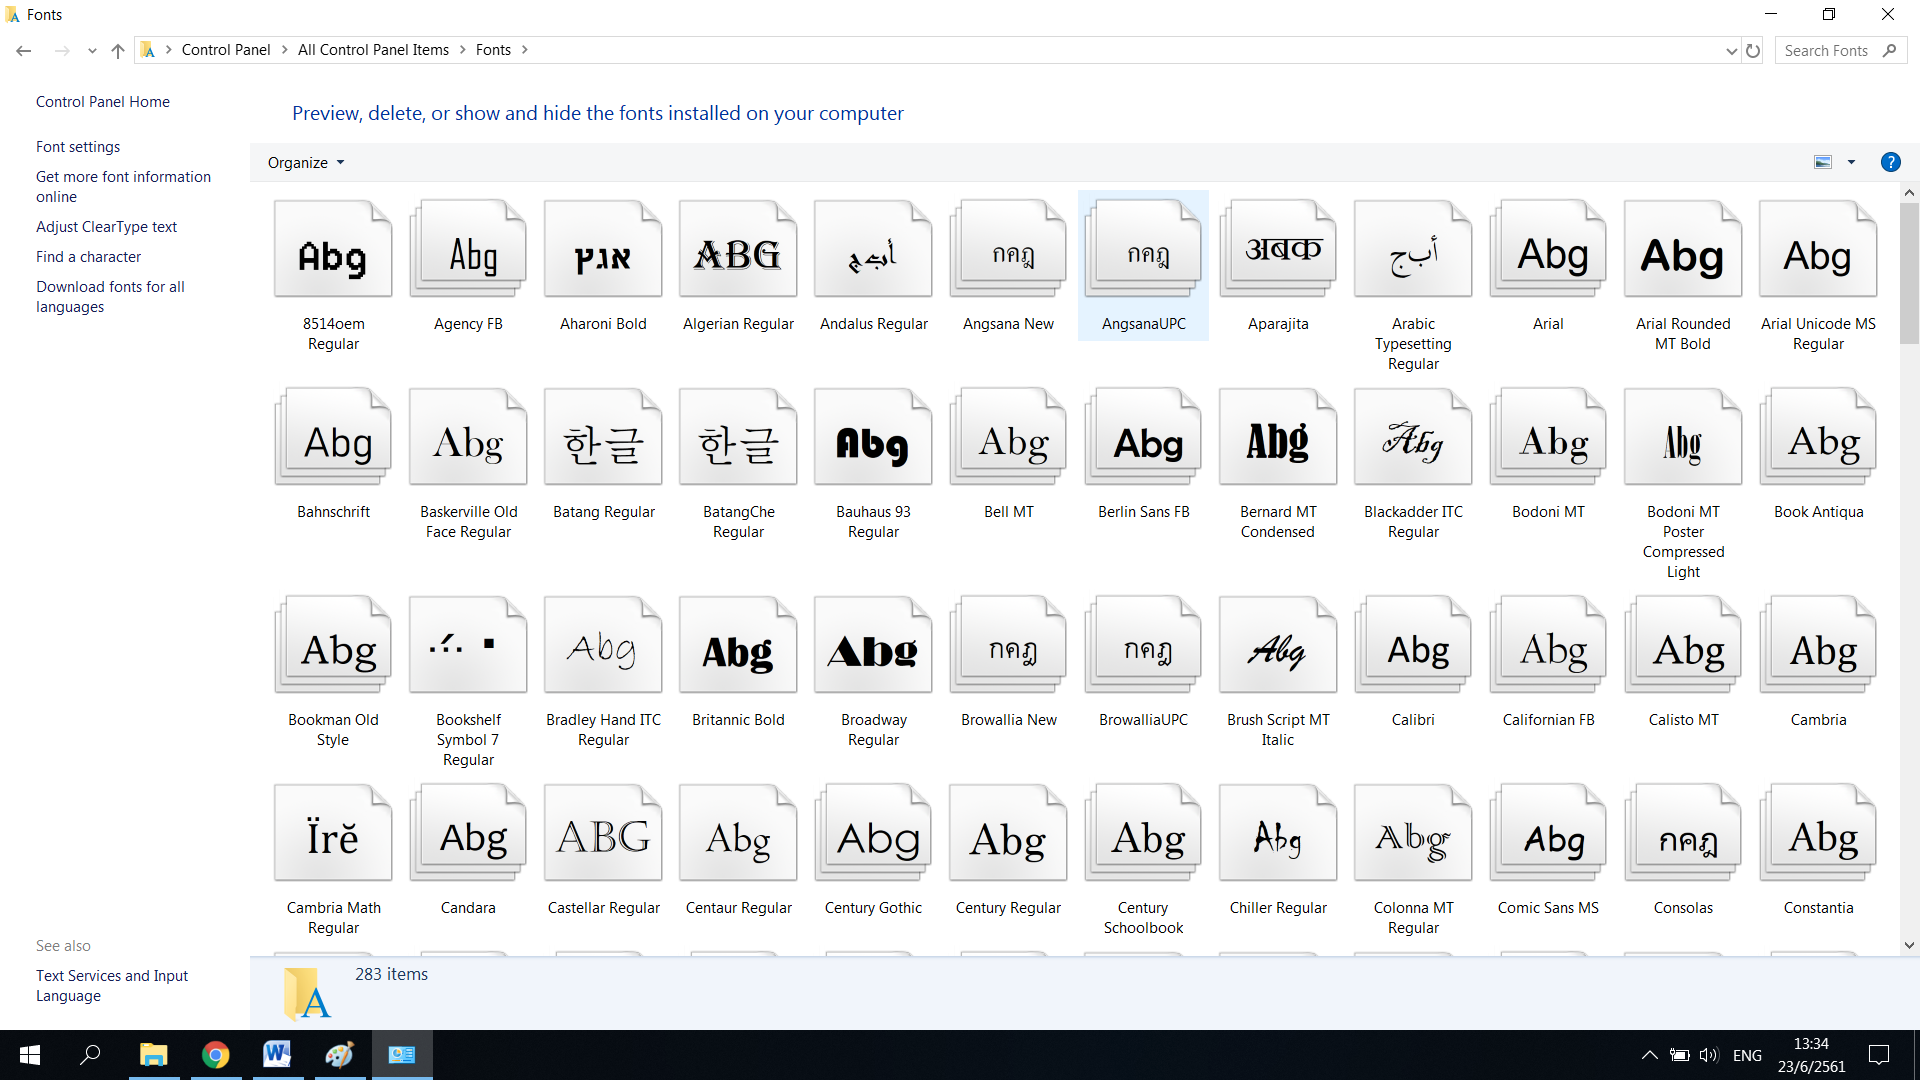1920x1080 pixels.
Task: Open the Windows Start menu
Action: 30,1055
